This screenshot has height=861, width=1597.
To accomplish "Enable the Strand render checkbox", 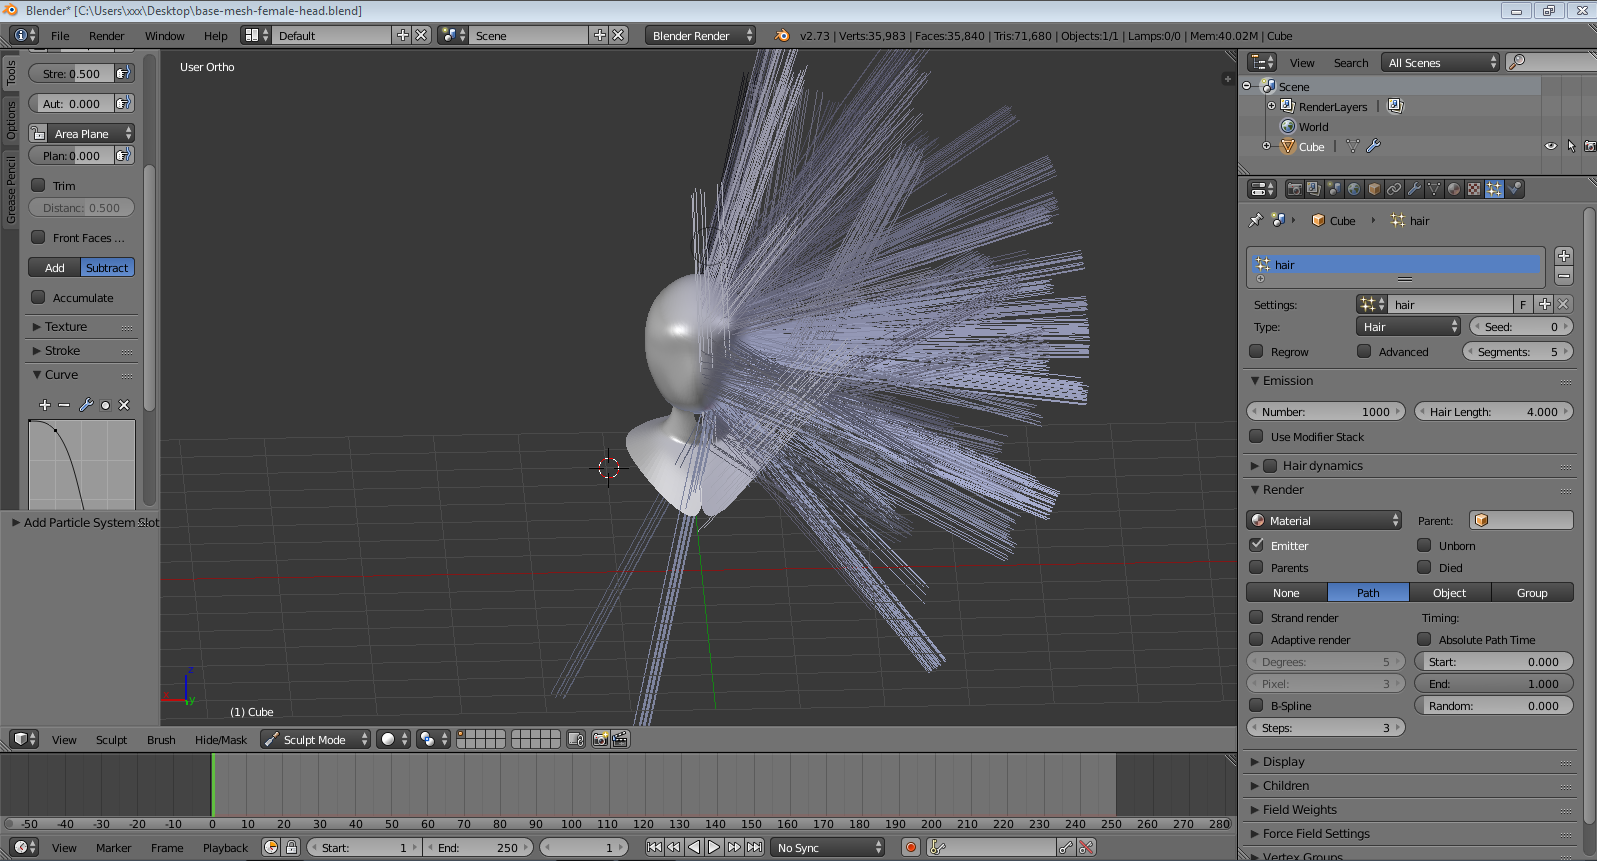I will coord(1256,617).
